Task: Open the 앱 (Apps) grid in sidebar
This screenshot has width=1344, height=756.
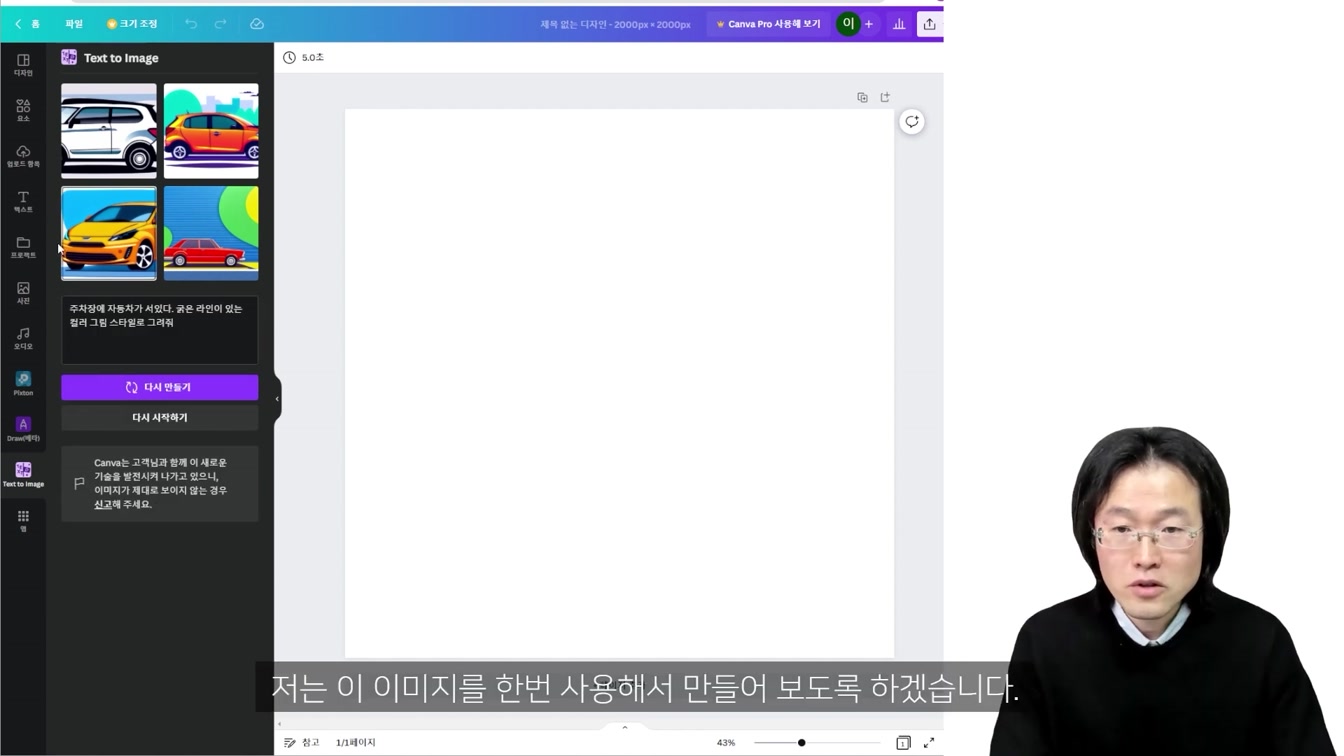Action: [23, 520]
